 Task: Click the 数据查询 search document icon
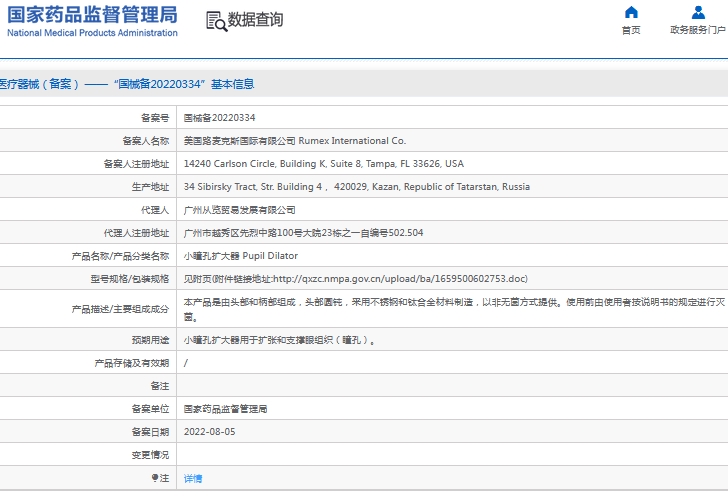(x=215, y=21)
